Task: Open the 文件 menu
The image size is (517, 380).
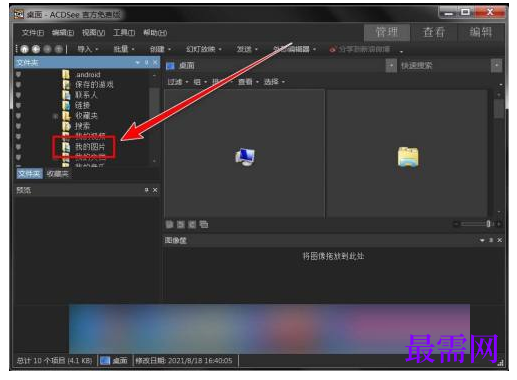Action: tap(33, 33)
